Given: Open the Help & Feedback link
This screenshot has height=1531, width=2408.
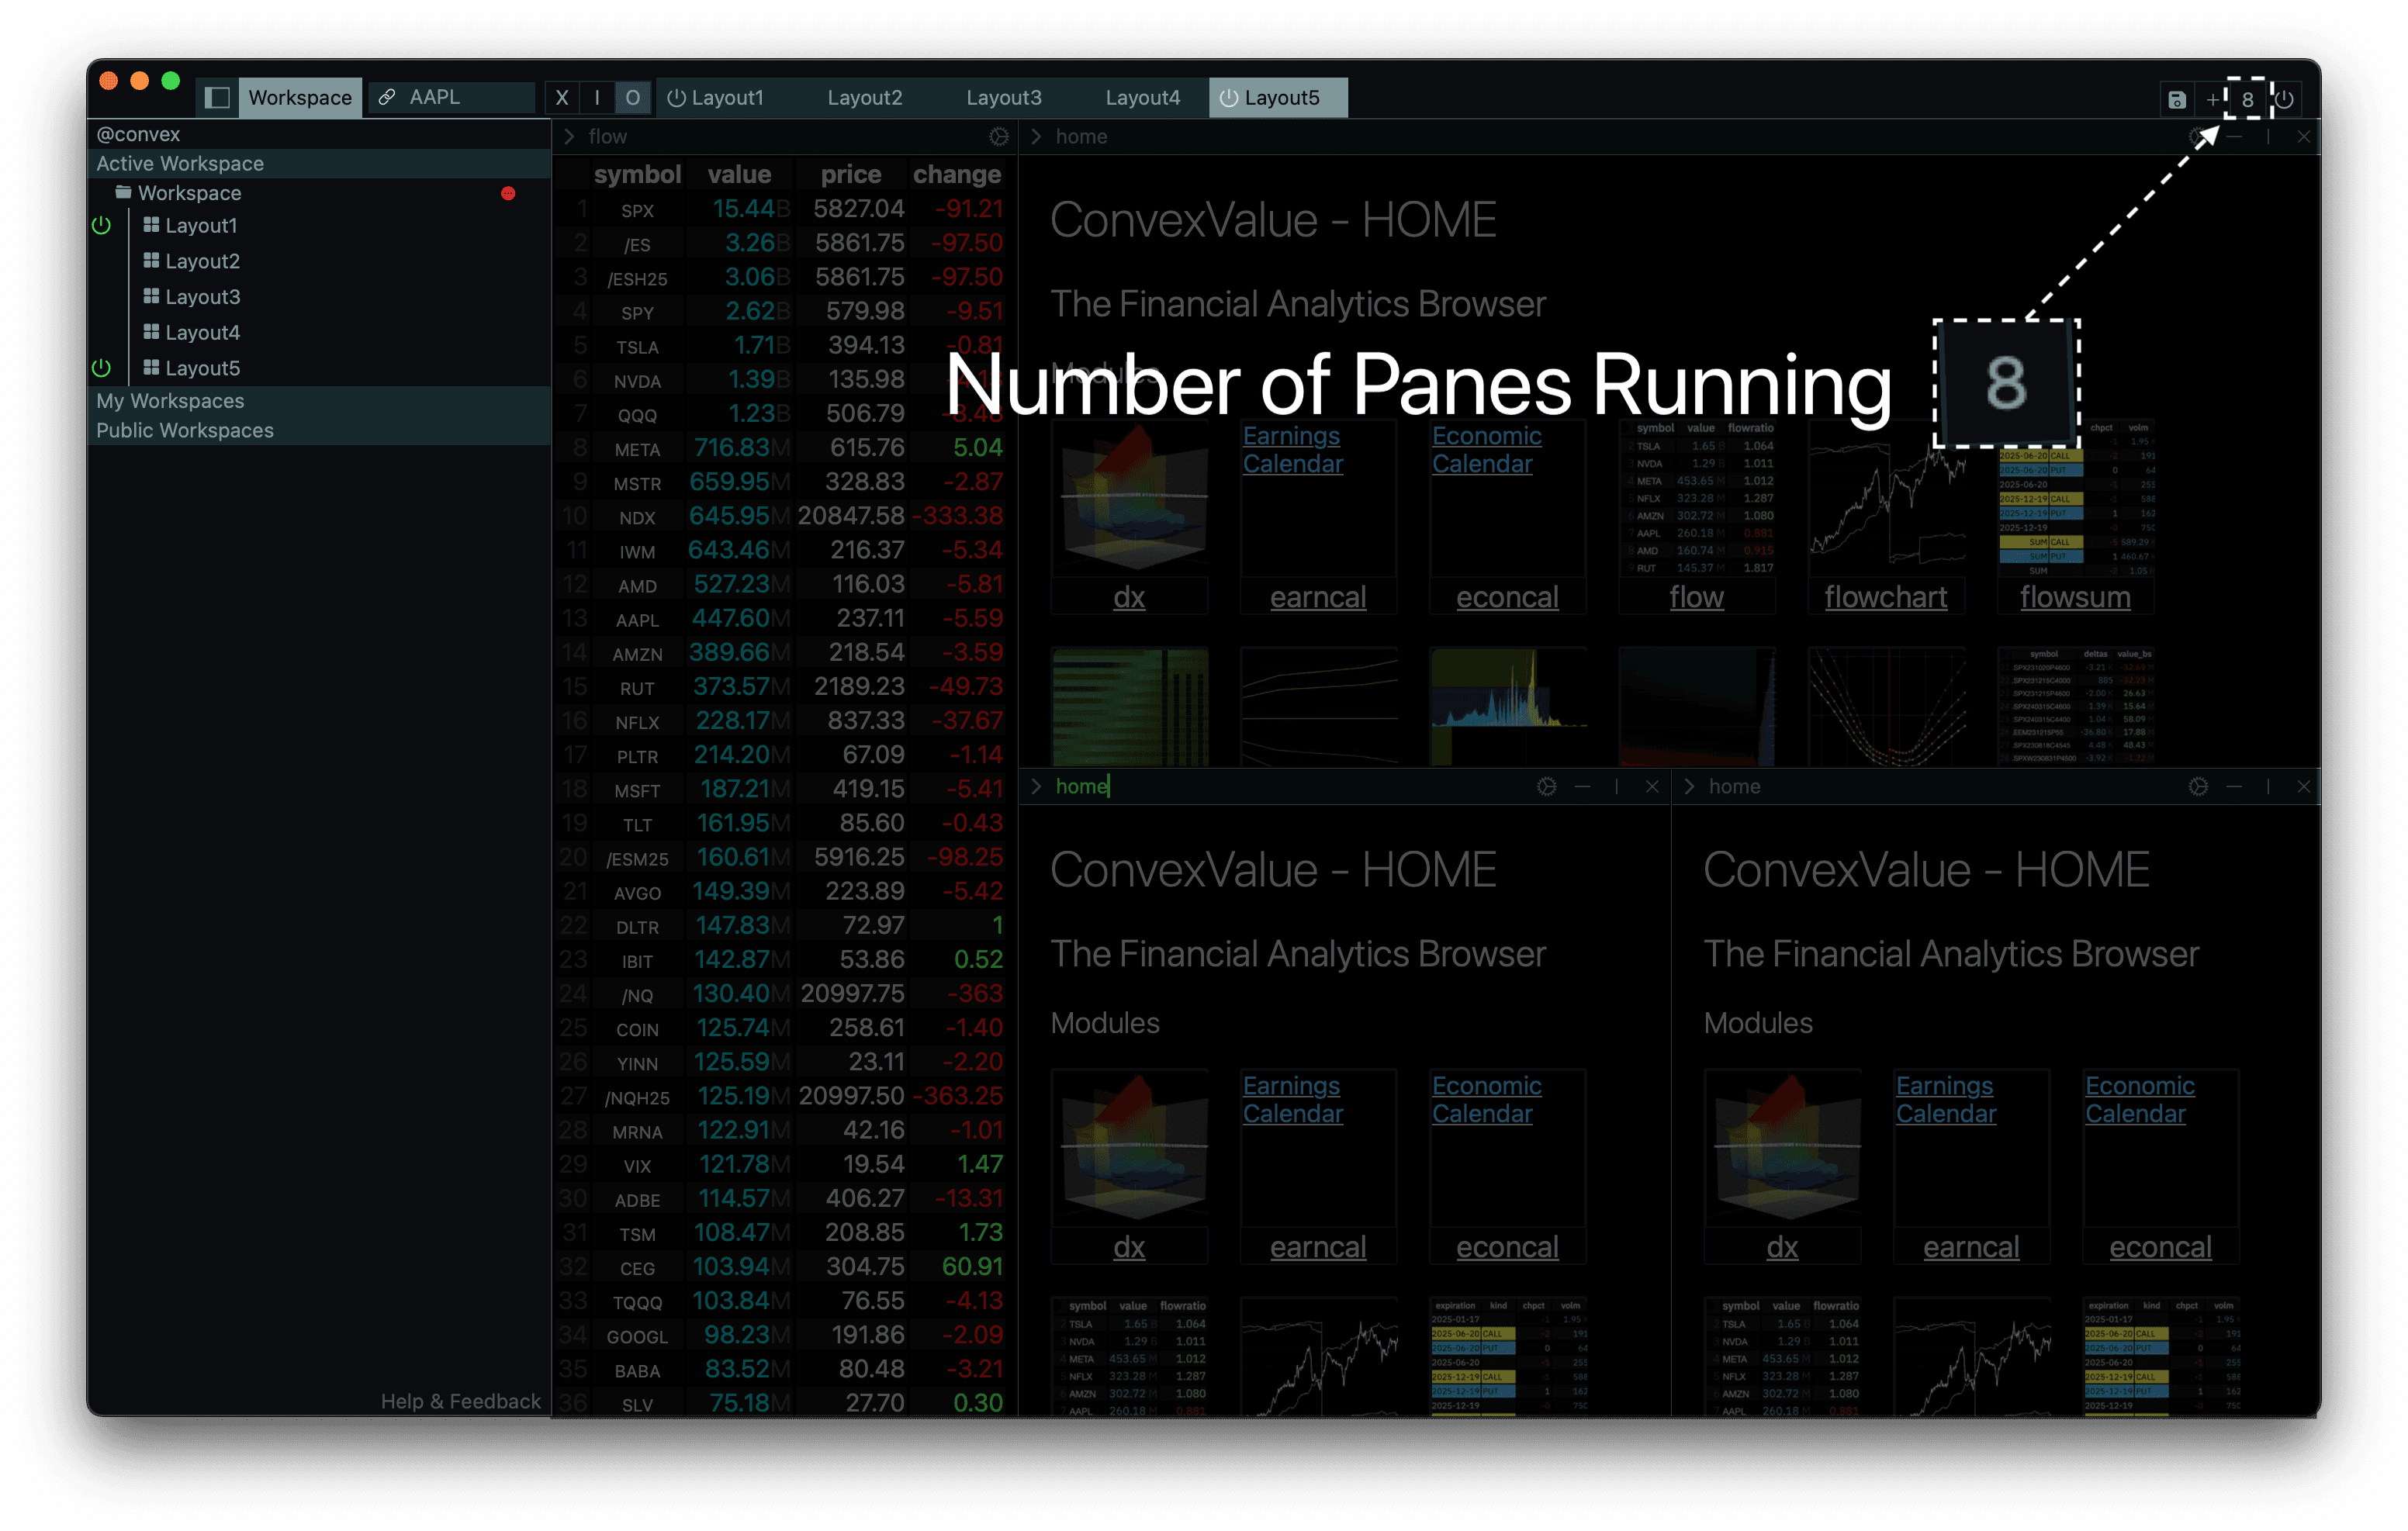Looking at the screenshot, I should [460, 1402].
